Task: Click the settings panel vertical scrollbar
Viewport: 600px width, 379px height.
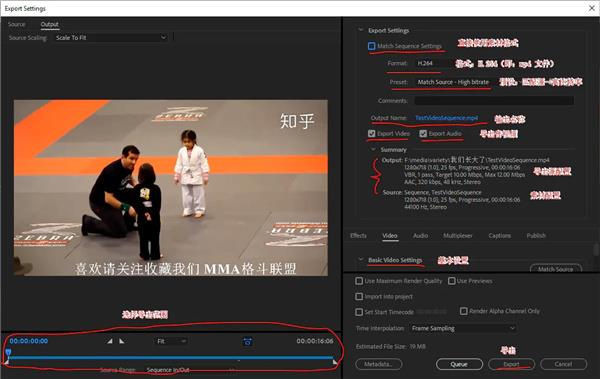Action: tap(596, 250)
